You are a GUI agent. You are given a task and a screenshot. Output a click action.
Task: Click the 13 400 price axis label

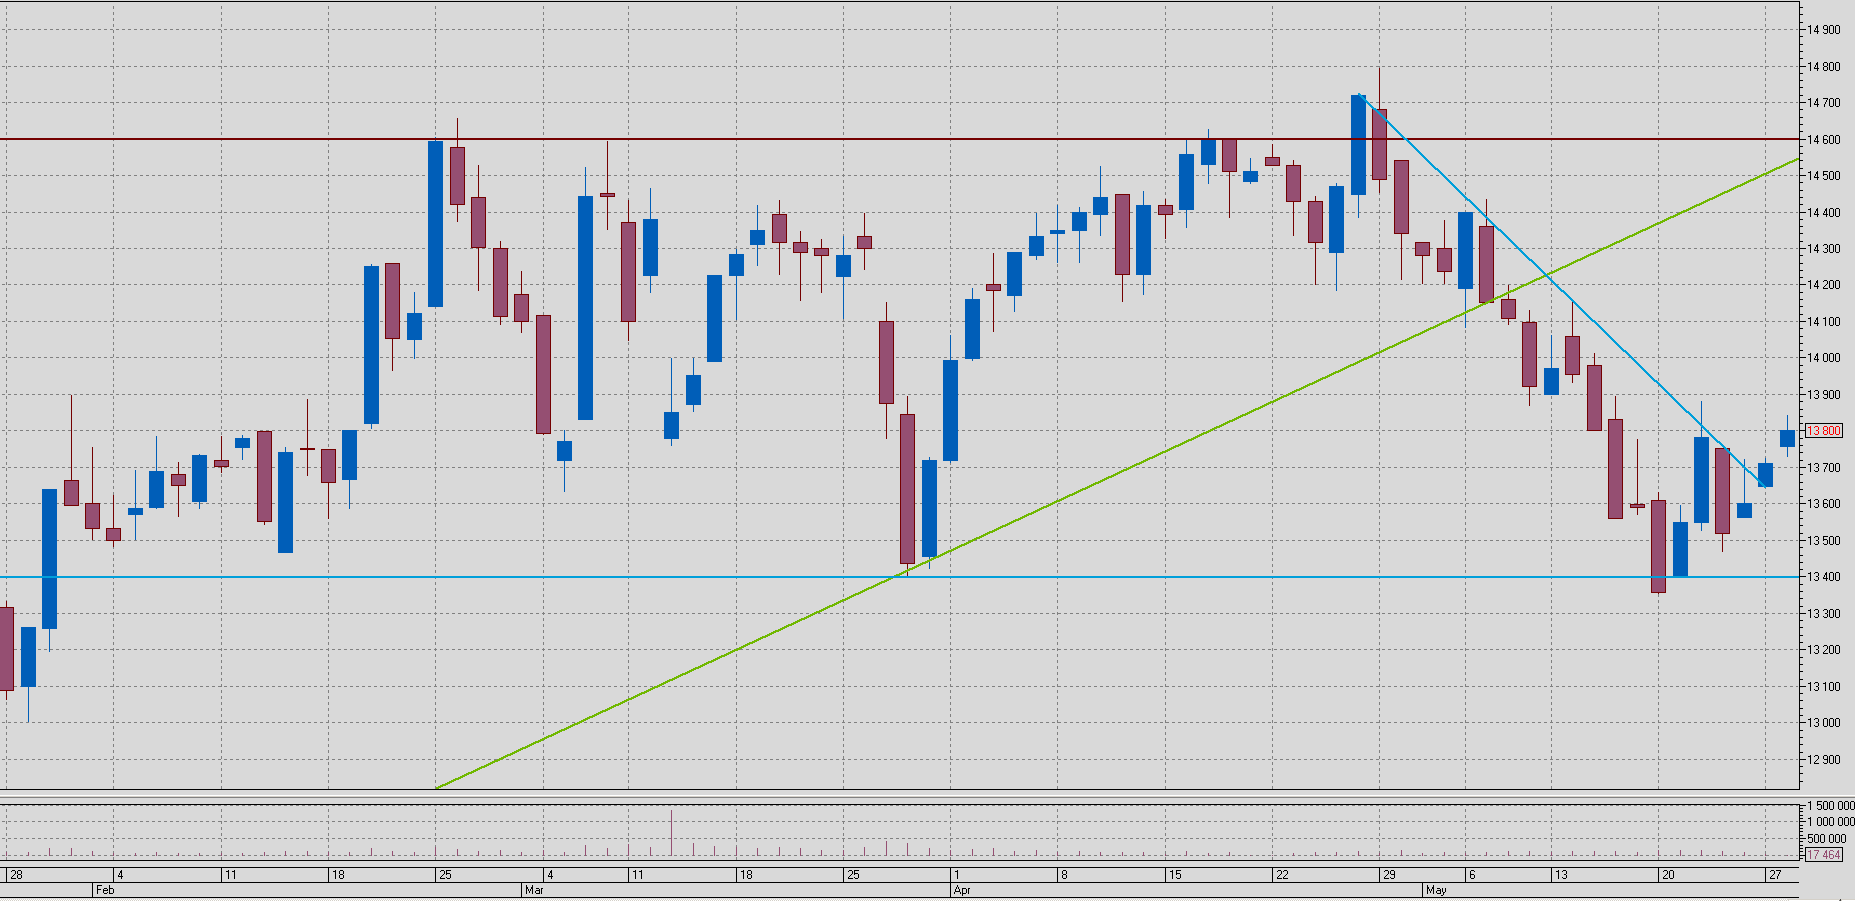pos(1824,577)
